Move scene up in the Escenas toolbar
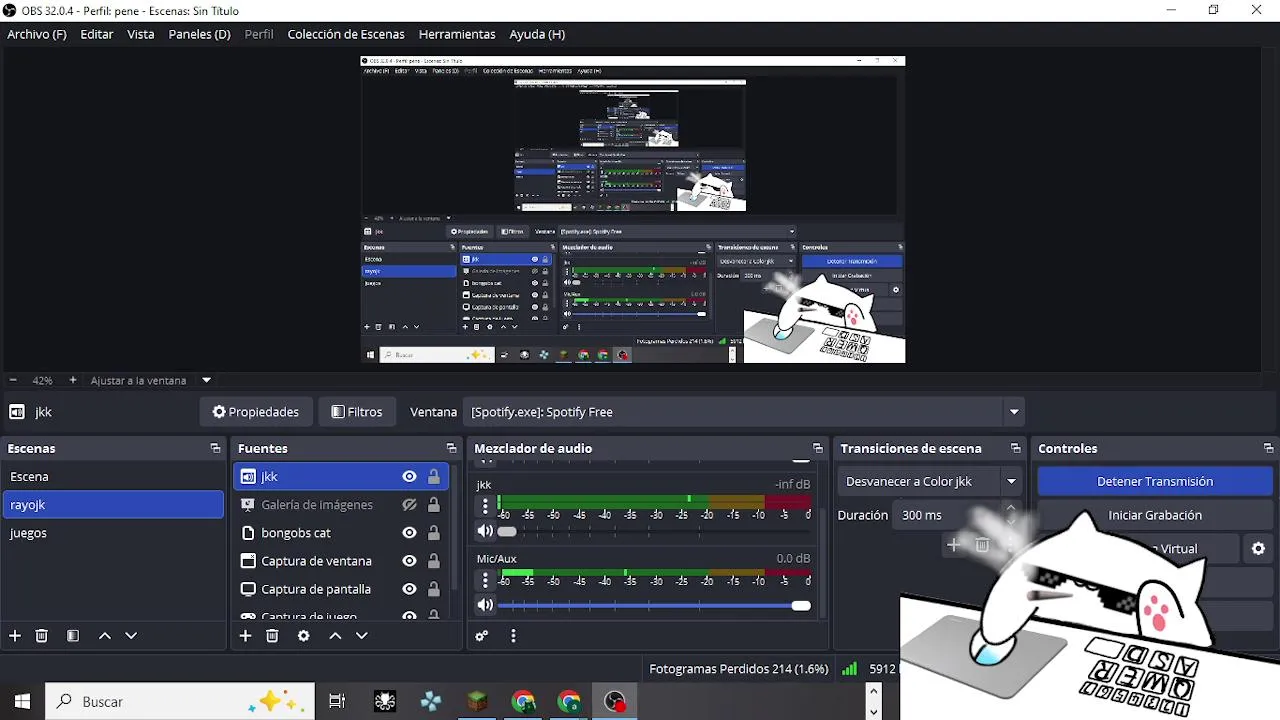This screenshot has height=720, width=1280. pos(104,636)
